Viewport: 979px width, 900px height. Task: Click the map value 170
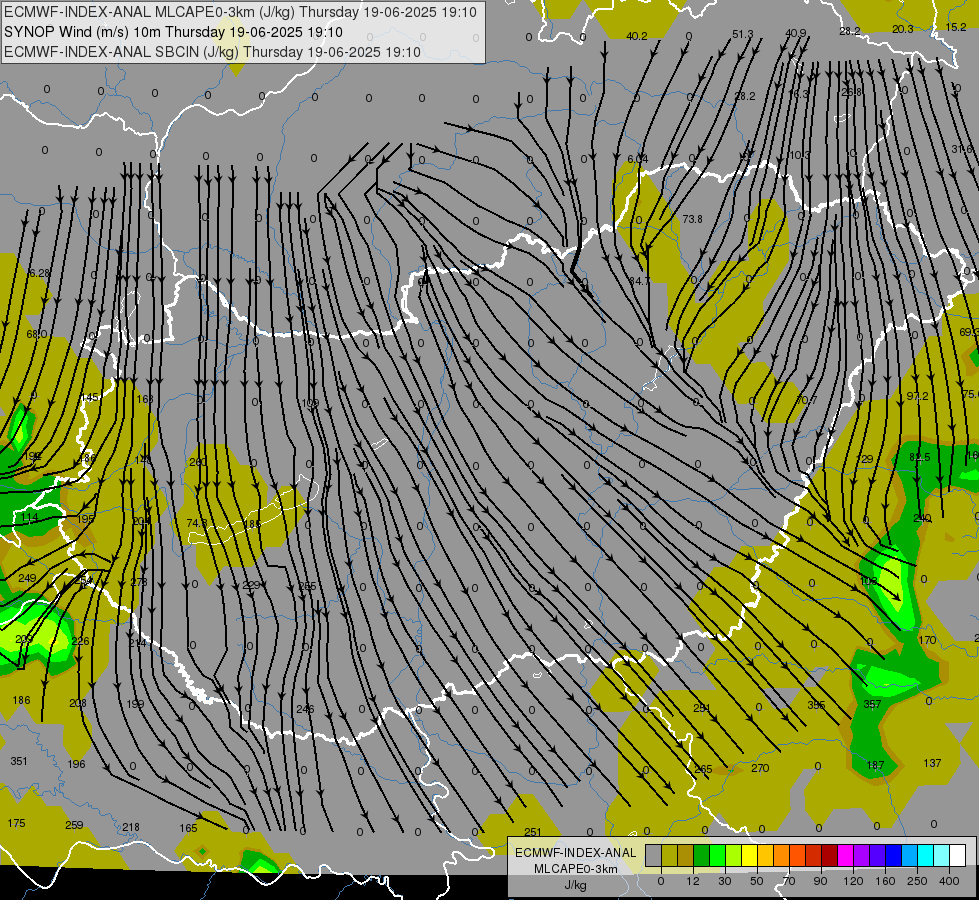click(x=927, y=640)
